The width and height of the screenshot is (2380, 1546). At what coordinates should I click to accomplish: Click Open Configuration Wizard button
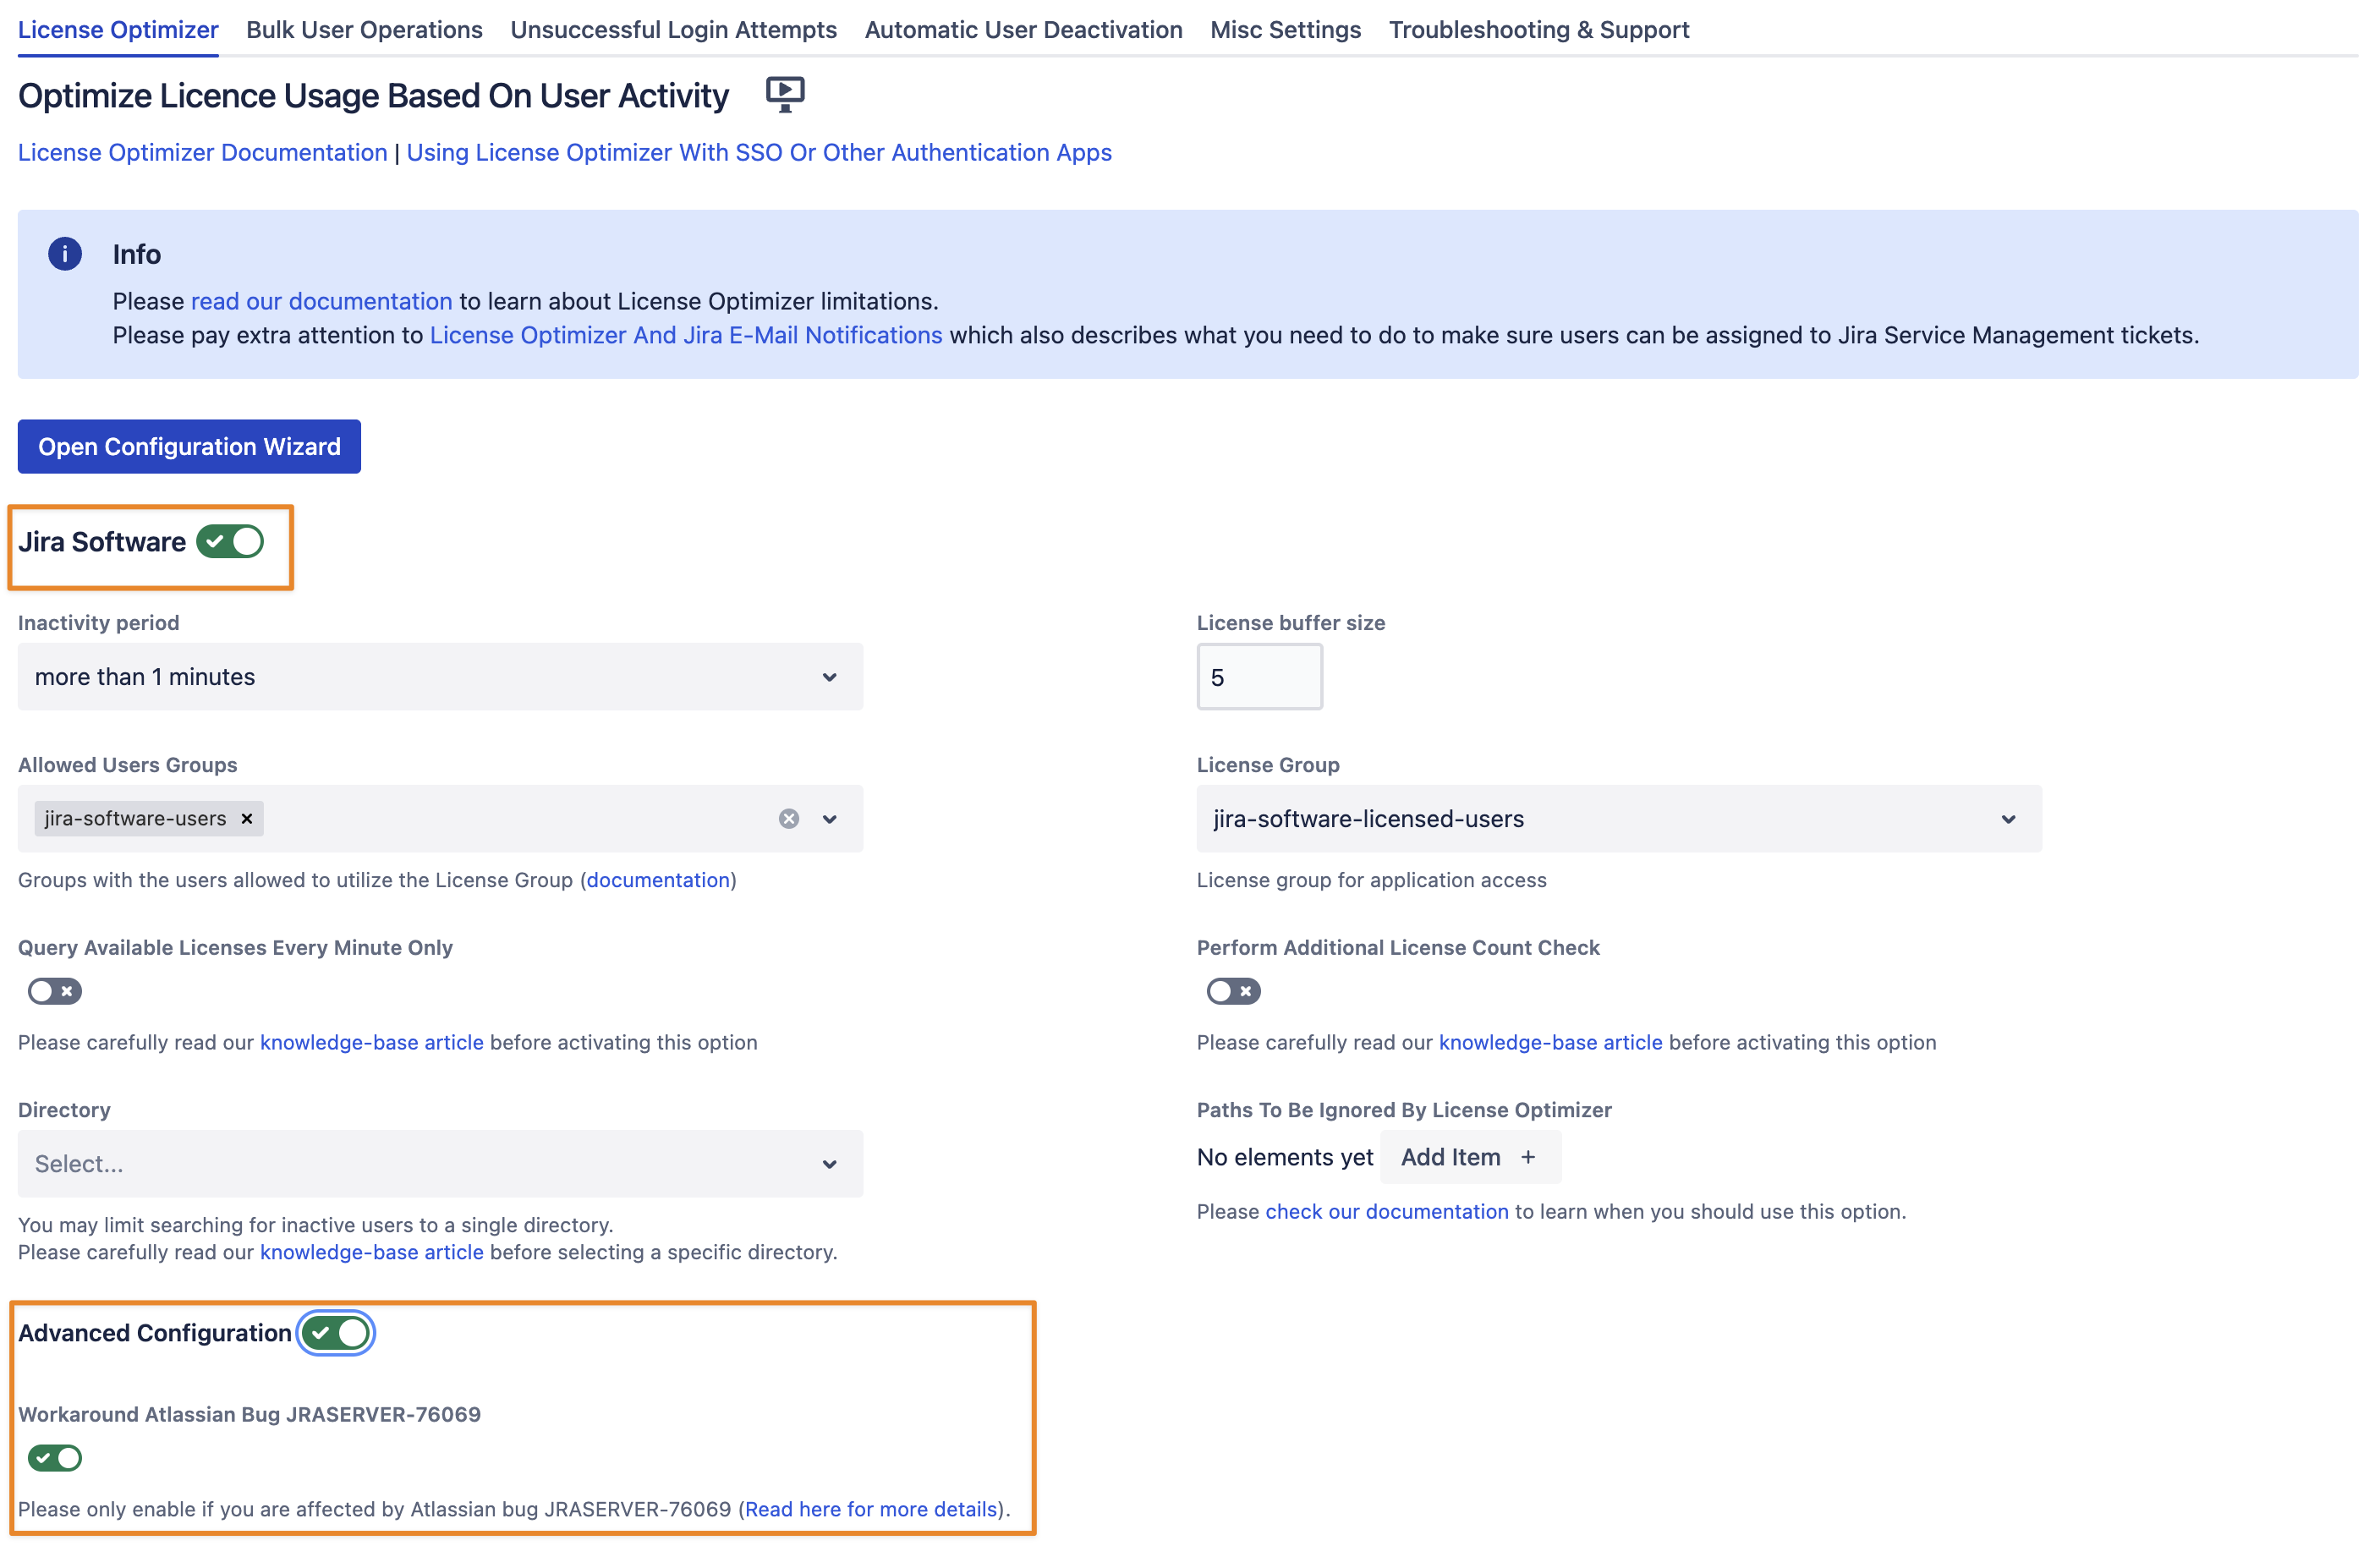click(189, 447)
